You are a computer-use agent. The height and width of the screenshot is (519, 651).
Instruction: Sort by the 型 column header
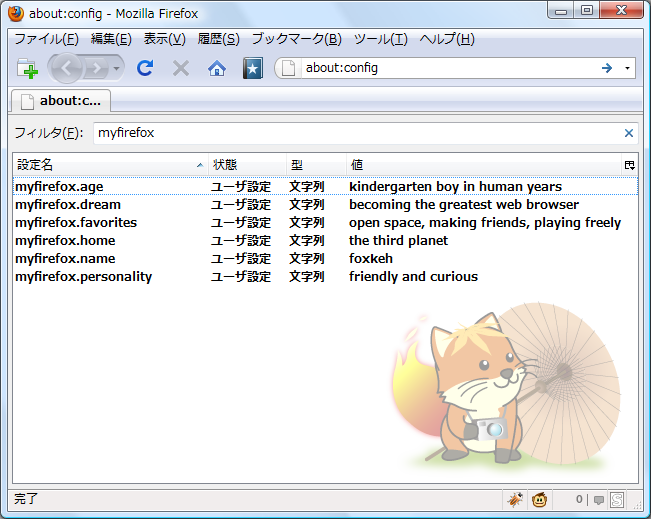tap(316, 165)
